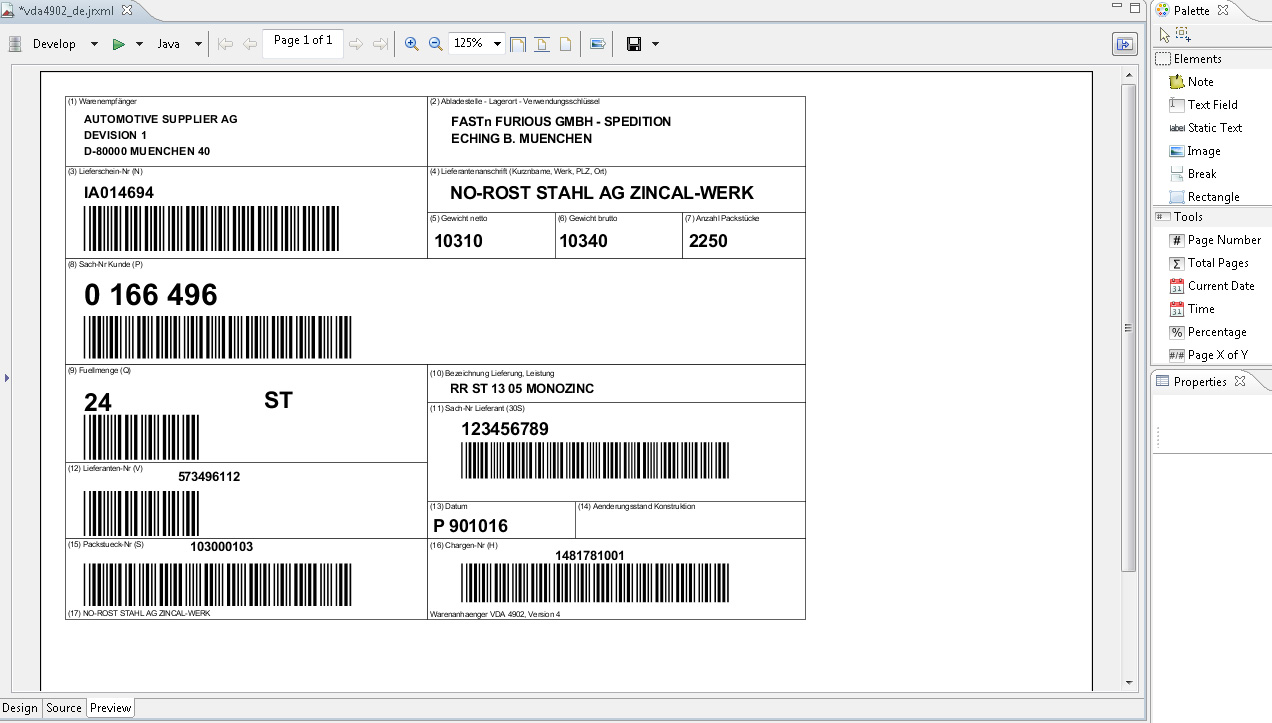Image resolution: width=1272 pixels, height=723 pixels.
Task: Close the vda4902_de.jrxml editor tab
Action: tap(126, 11)
